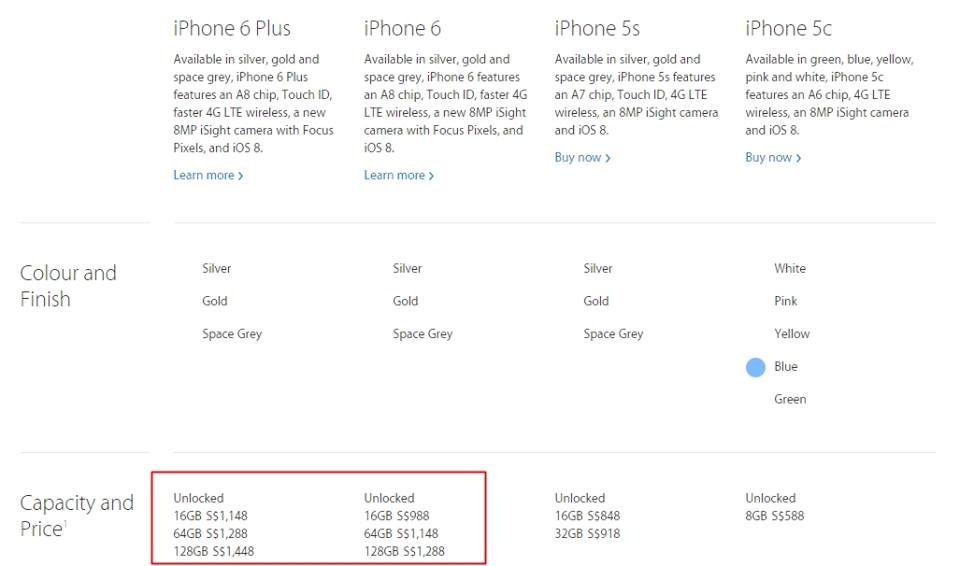
Task: Choose Green colour for iPhone 5c
Action: click(790, 399)
